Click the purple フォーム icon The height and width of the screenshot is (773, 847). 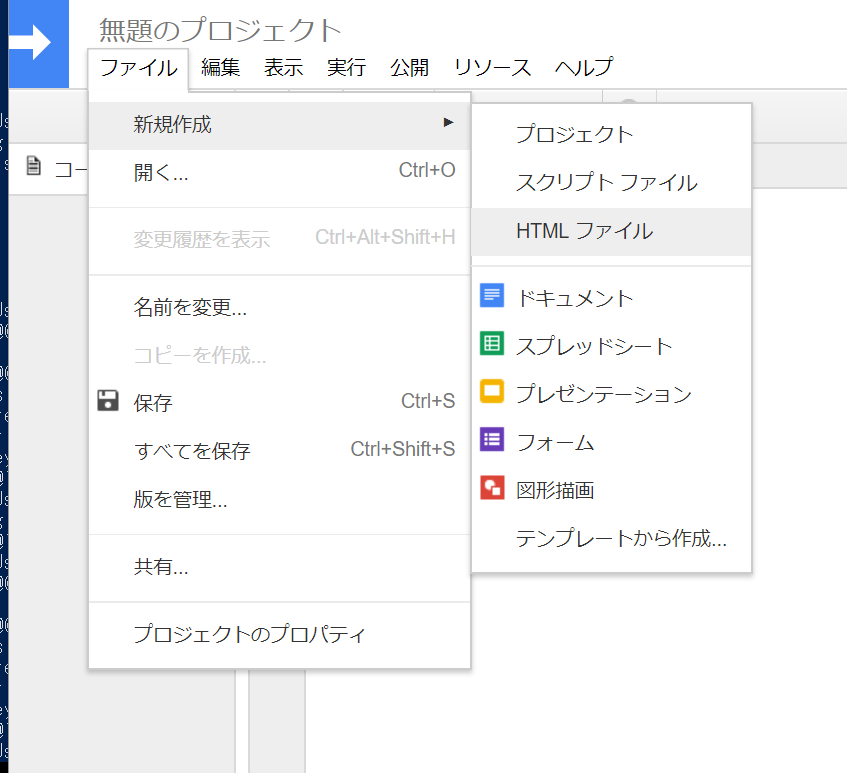tap(492, 439)
